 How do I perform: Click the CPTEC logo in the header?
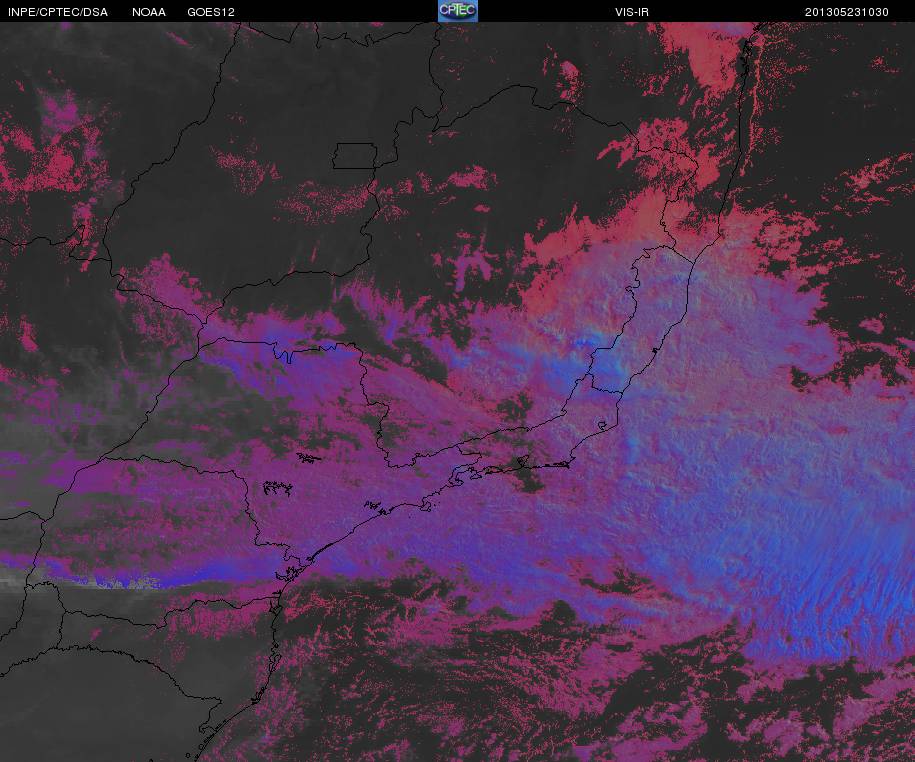pos(458,11)
